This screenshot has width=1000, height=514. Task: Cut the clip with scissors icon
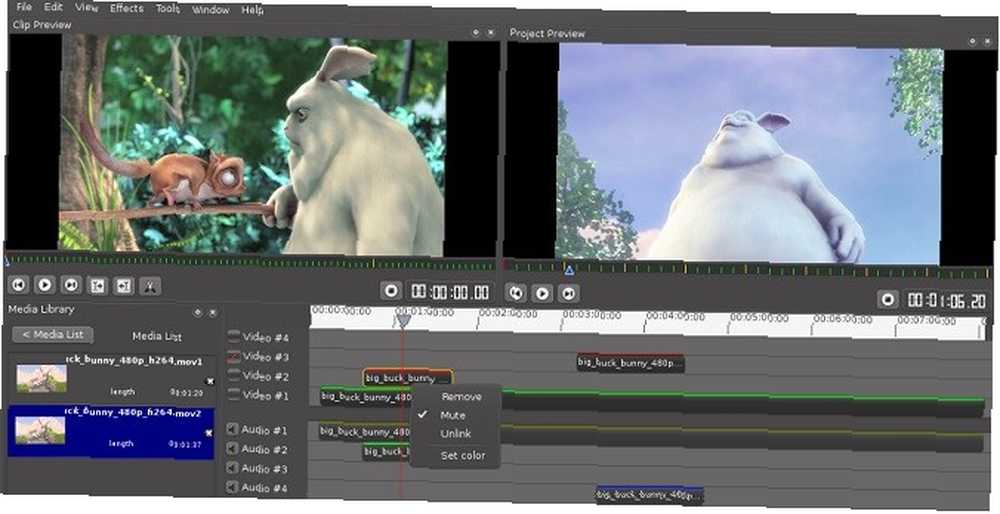[x=150, y=286]
